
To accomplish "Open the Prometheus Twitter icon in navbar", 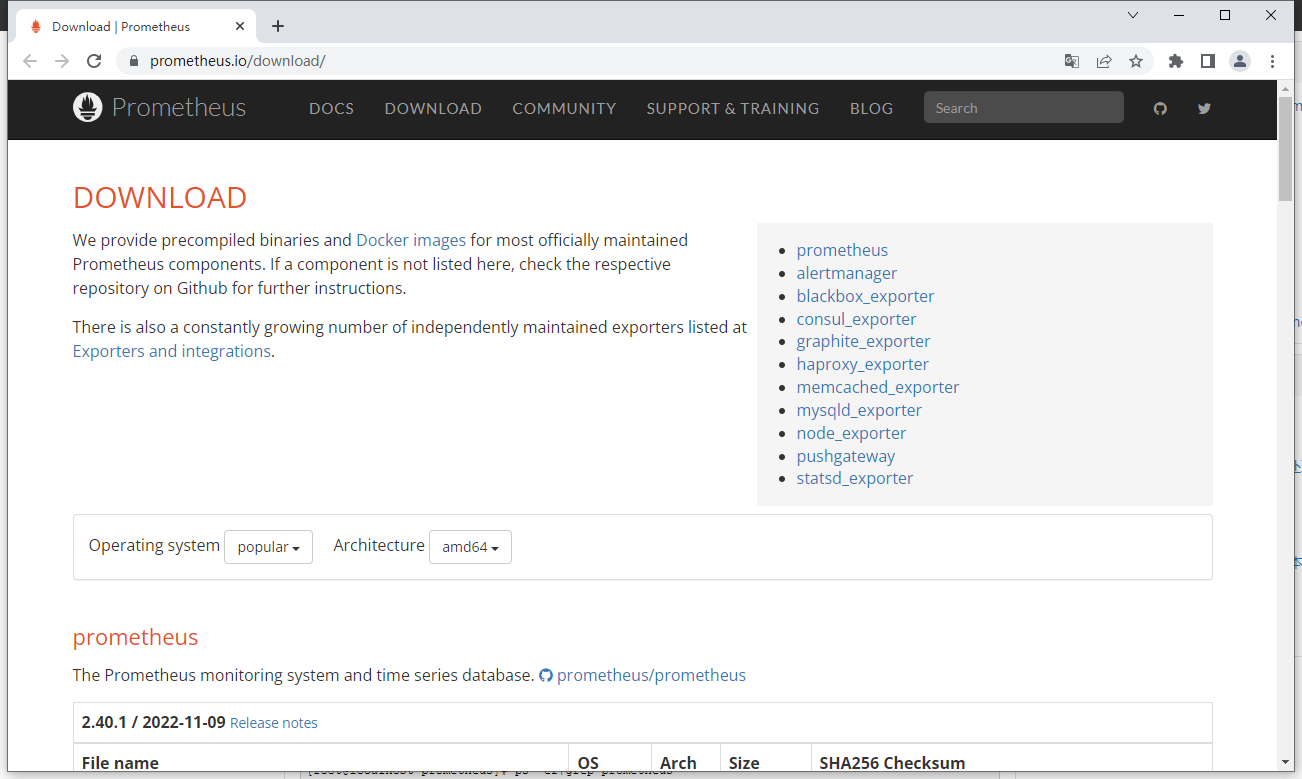I will pos(1204,108).
